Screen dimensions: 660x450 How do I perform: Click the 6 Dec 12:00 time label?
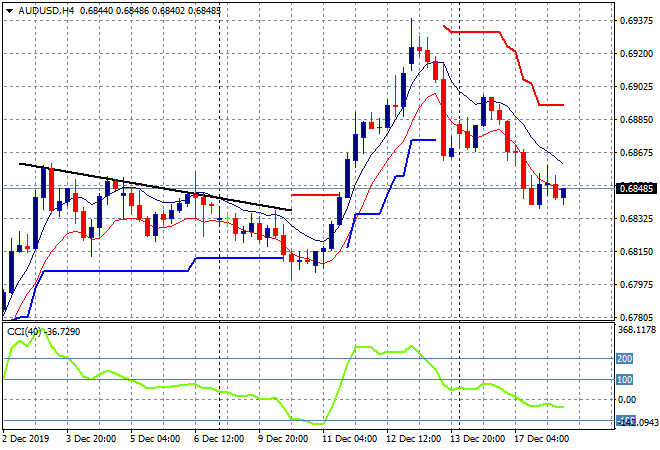pos(219,439)
